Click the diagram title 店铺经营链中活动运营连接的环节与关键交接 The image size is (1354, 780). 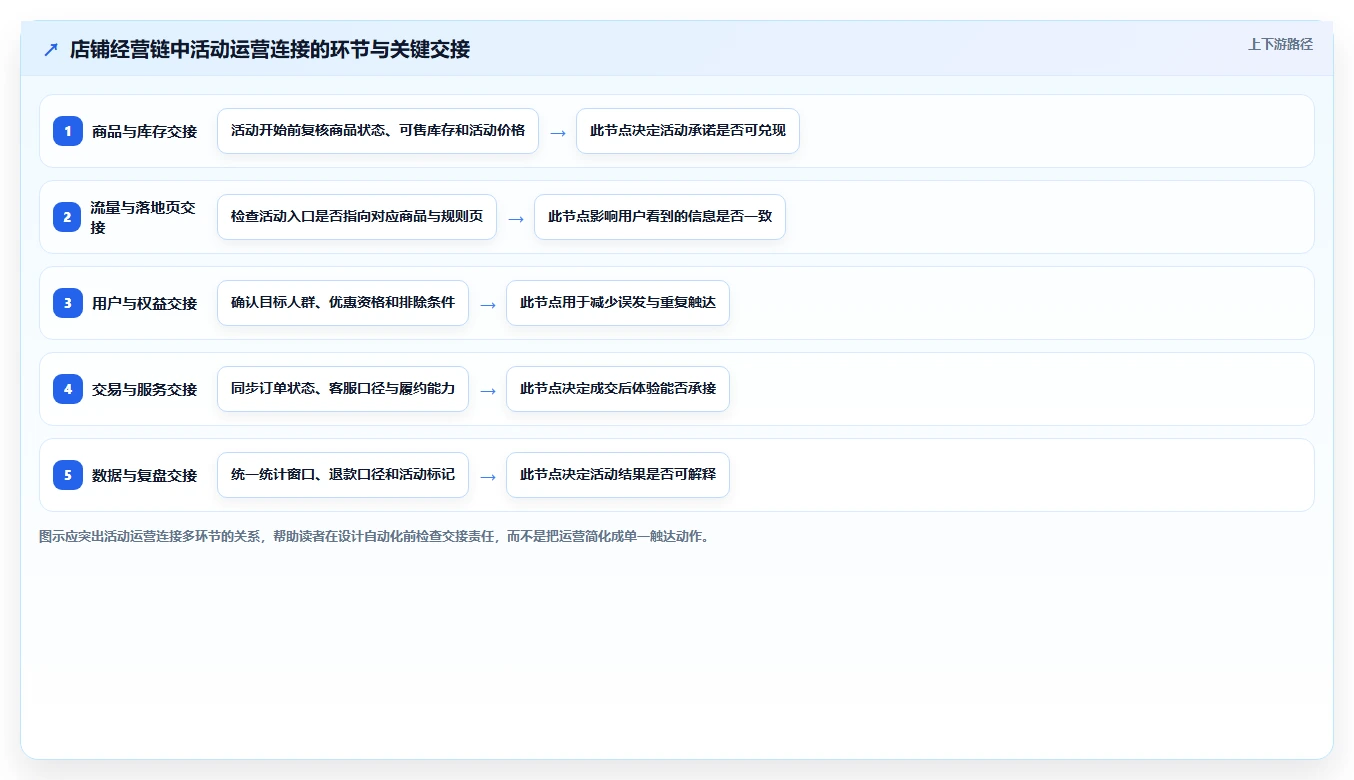(270, 49)
